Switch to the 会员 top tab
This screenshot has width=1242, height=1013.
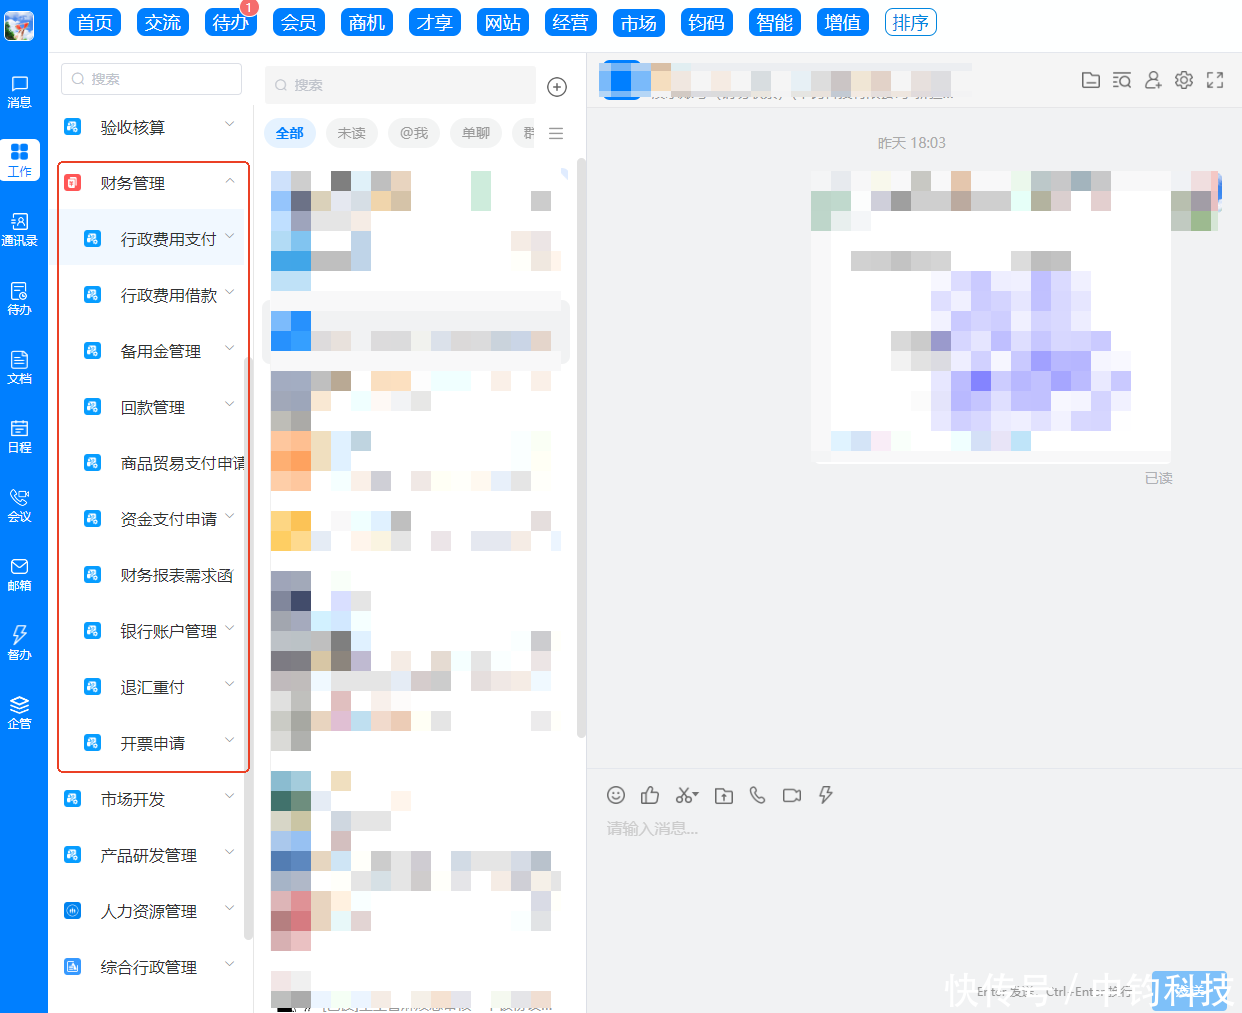click(x=299, y=22)
